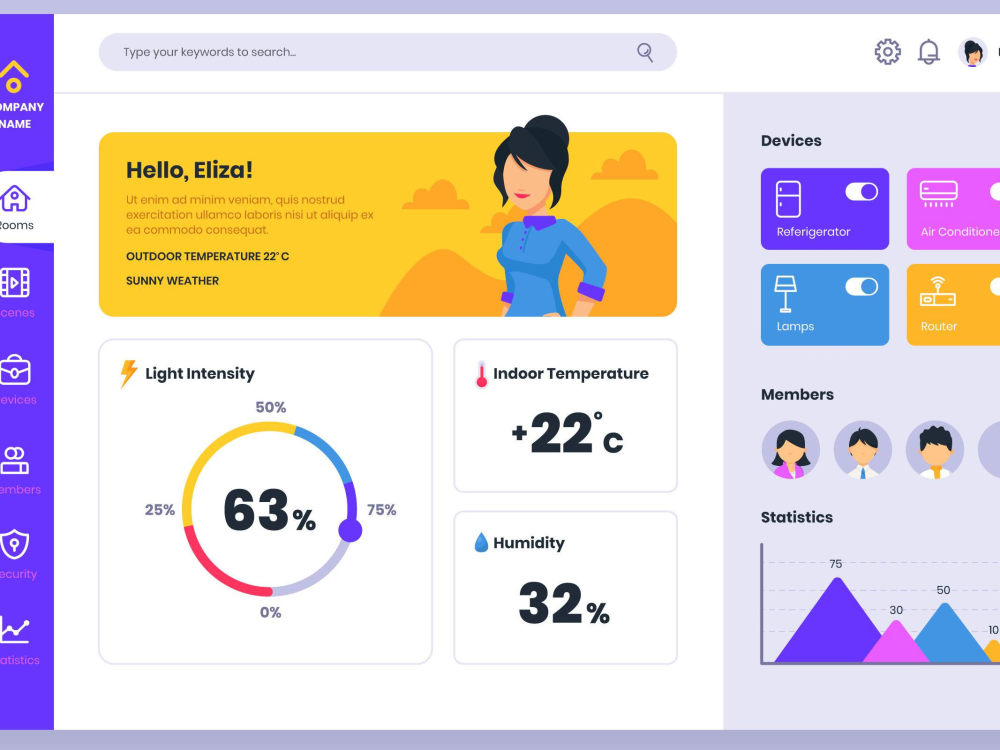Screen dimensions: 1000x750
Task: Click the lightning bolt Light Intensity icon
Action: pyautogui.click(x=129, y=374)
